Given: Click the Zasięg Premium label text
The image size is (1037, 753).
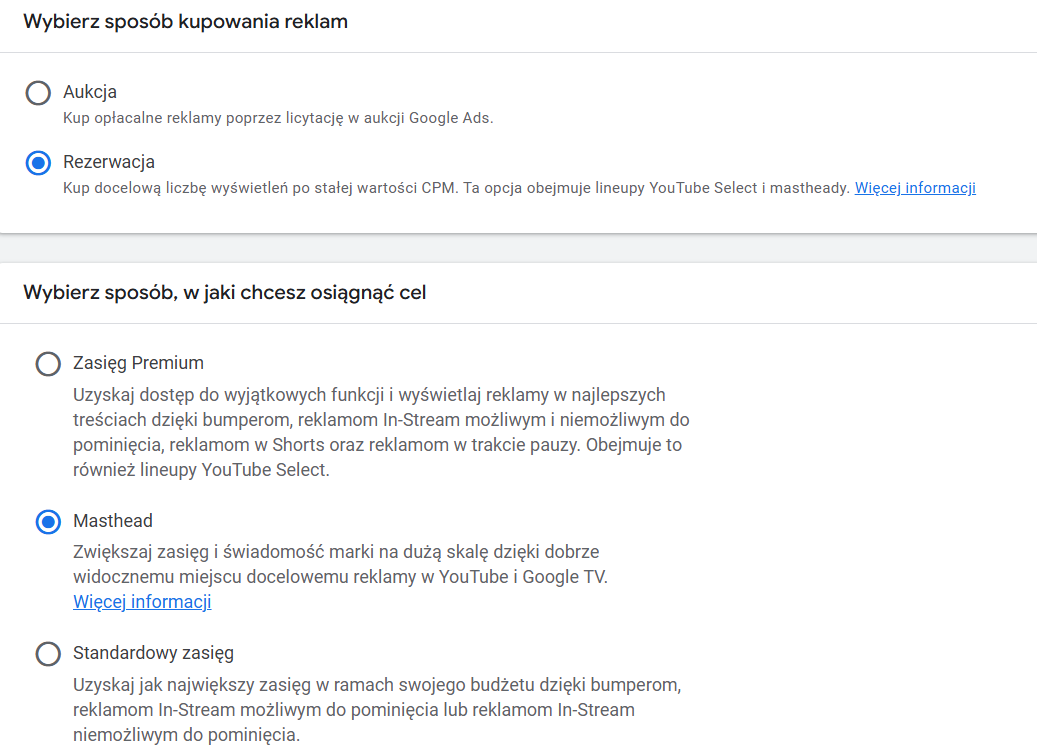Looking at the screenshot, I should 138,362.
